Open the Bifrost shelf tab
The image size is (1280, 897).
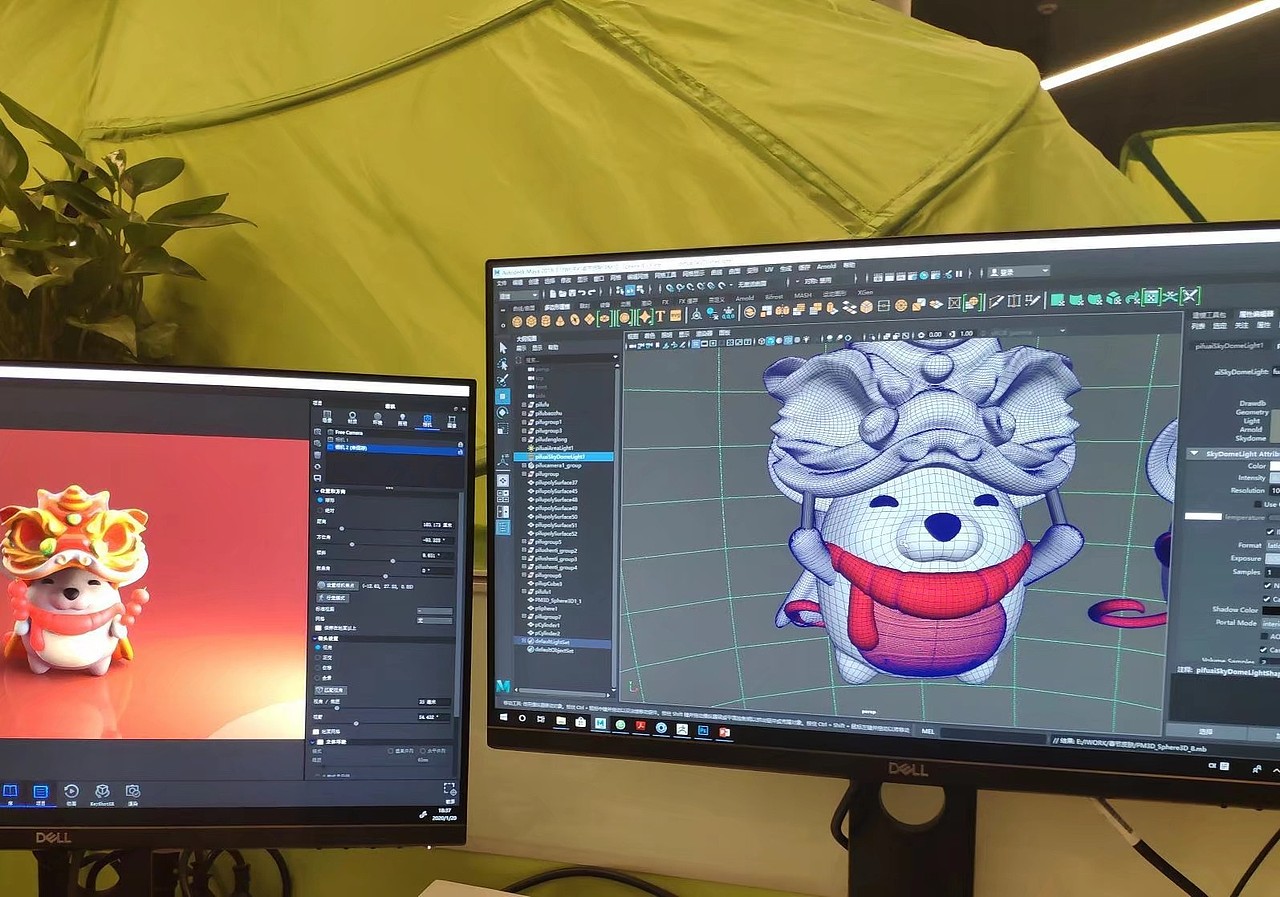774,297
